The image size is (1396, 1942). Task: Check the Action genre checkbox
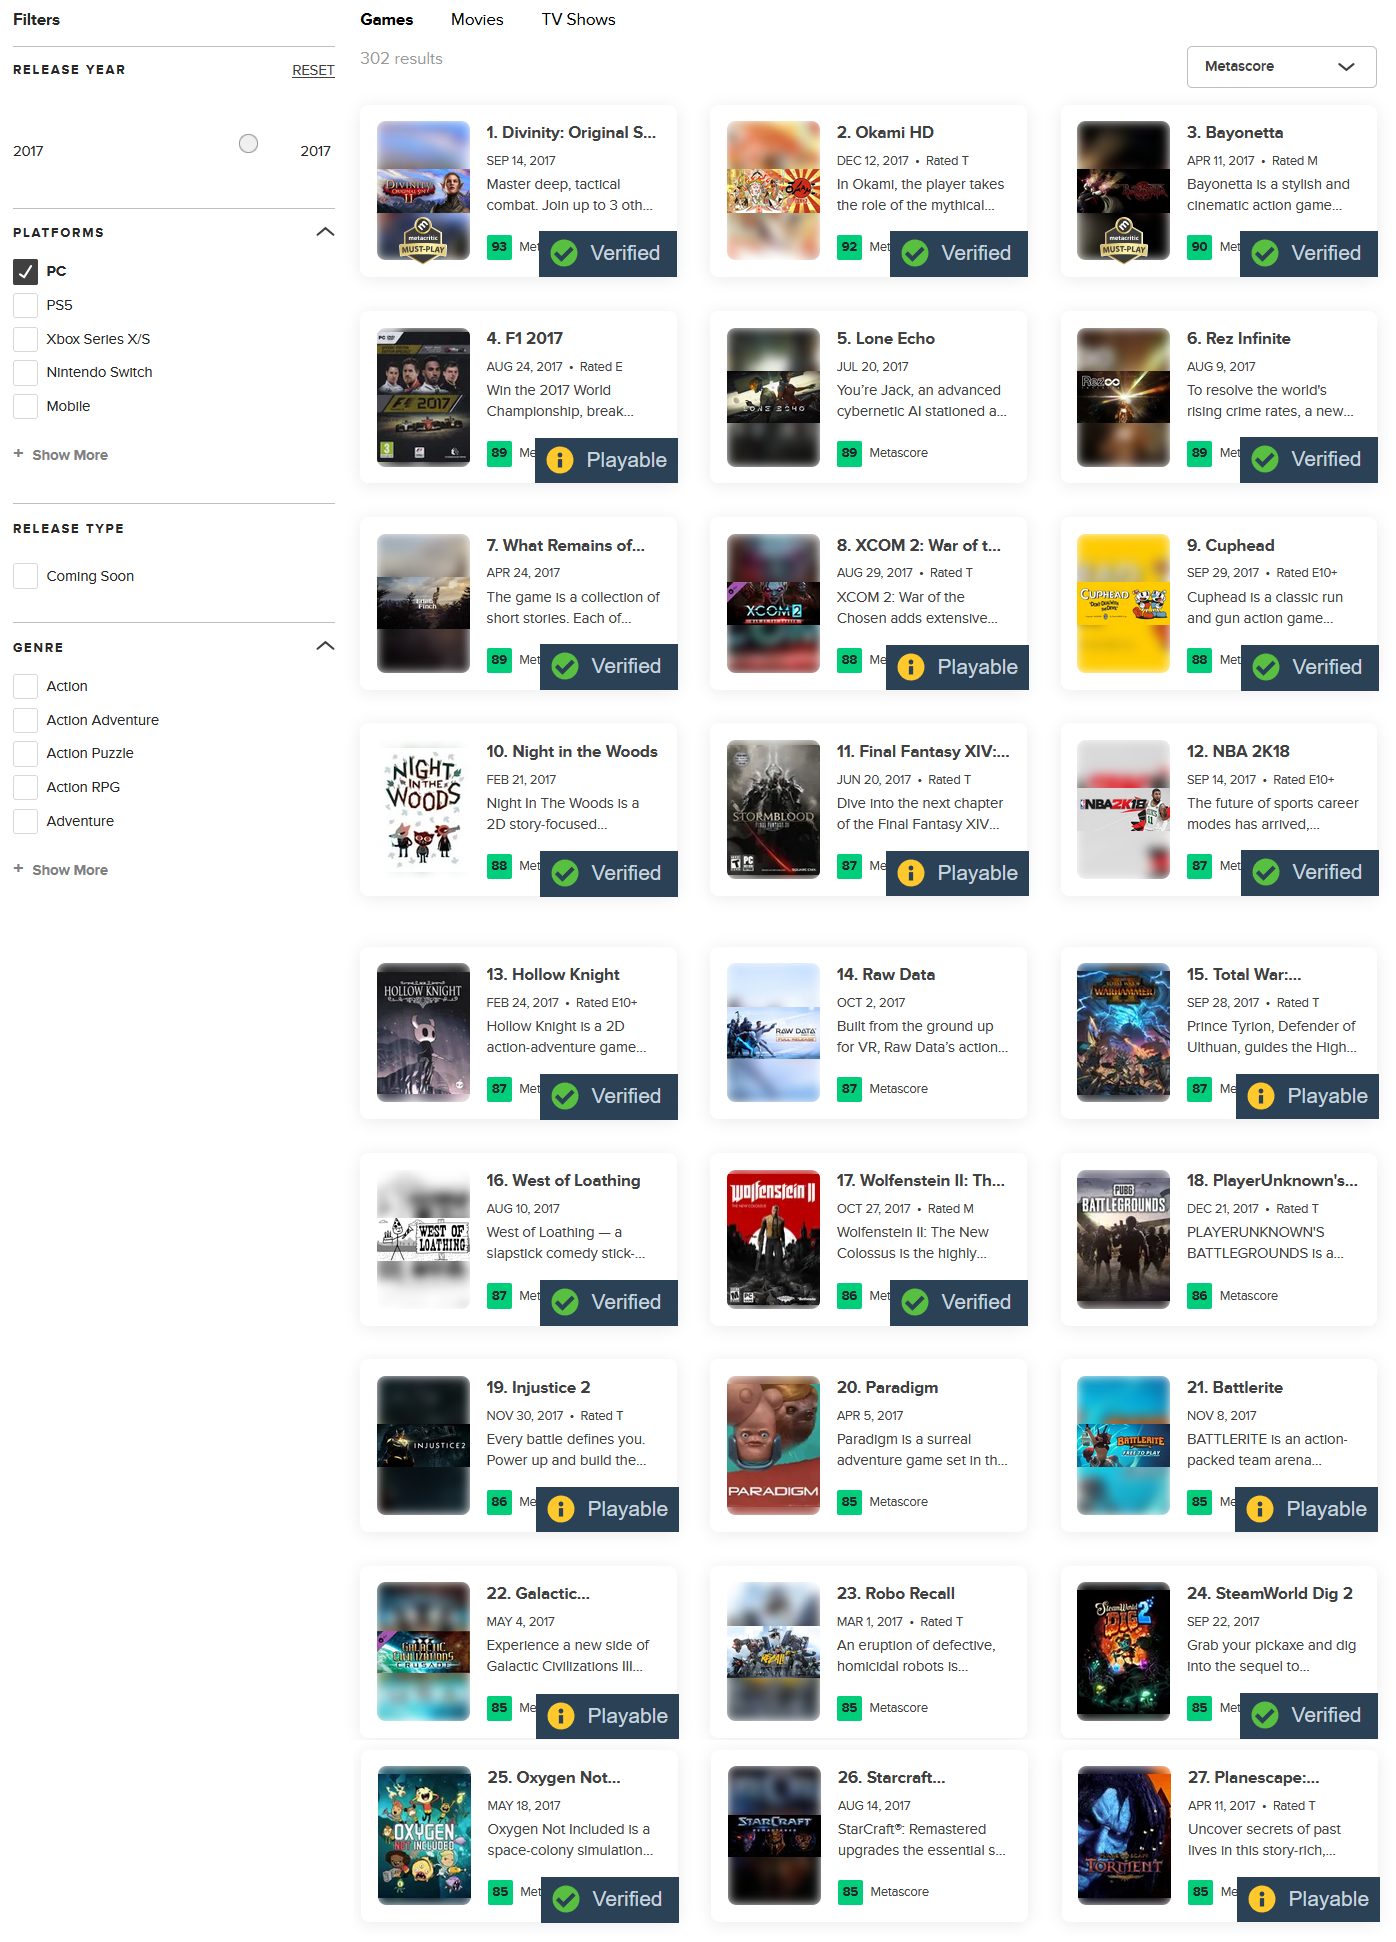[x=26, y=686]
